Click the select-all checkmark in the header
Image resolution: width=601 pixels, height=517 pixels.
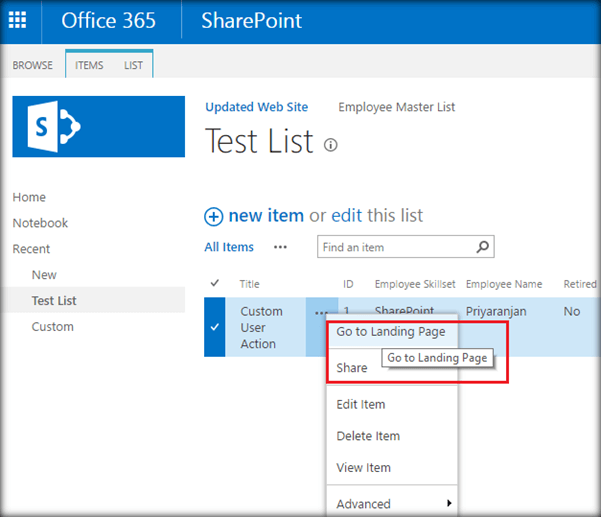point(215,284)
